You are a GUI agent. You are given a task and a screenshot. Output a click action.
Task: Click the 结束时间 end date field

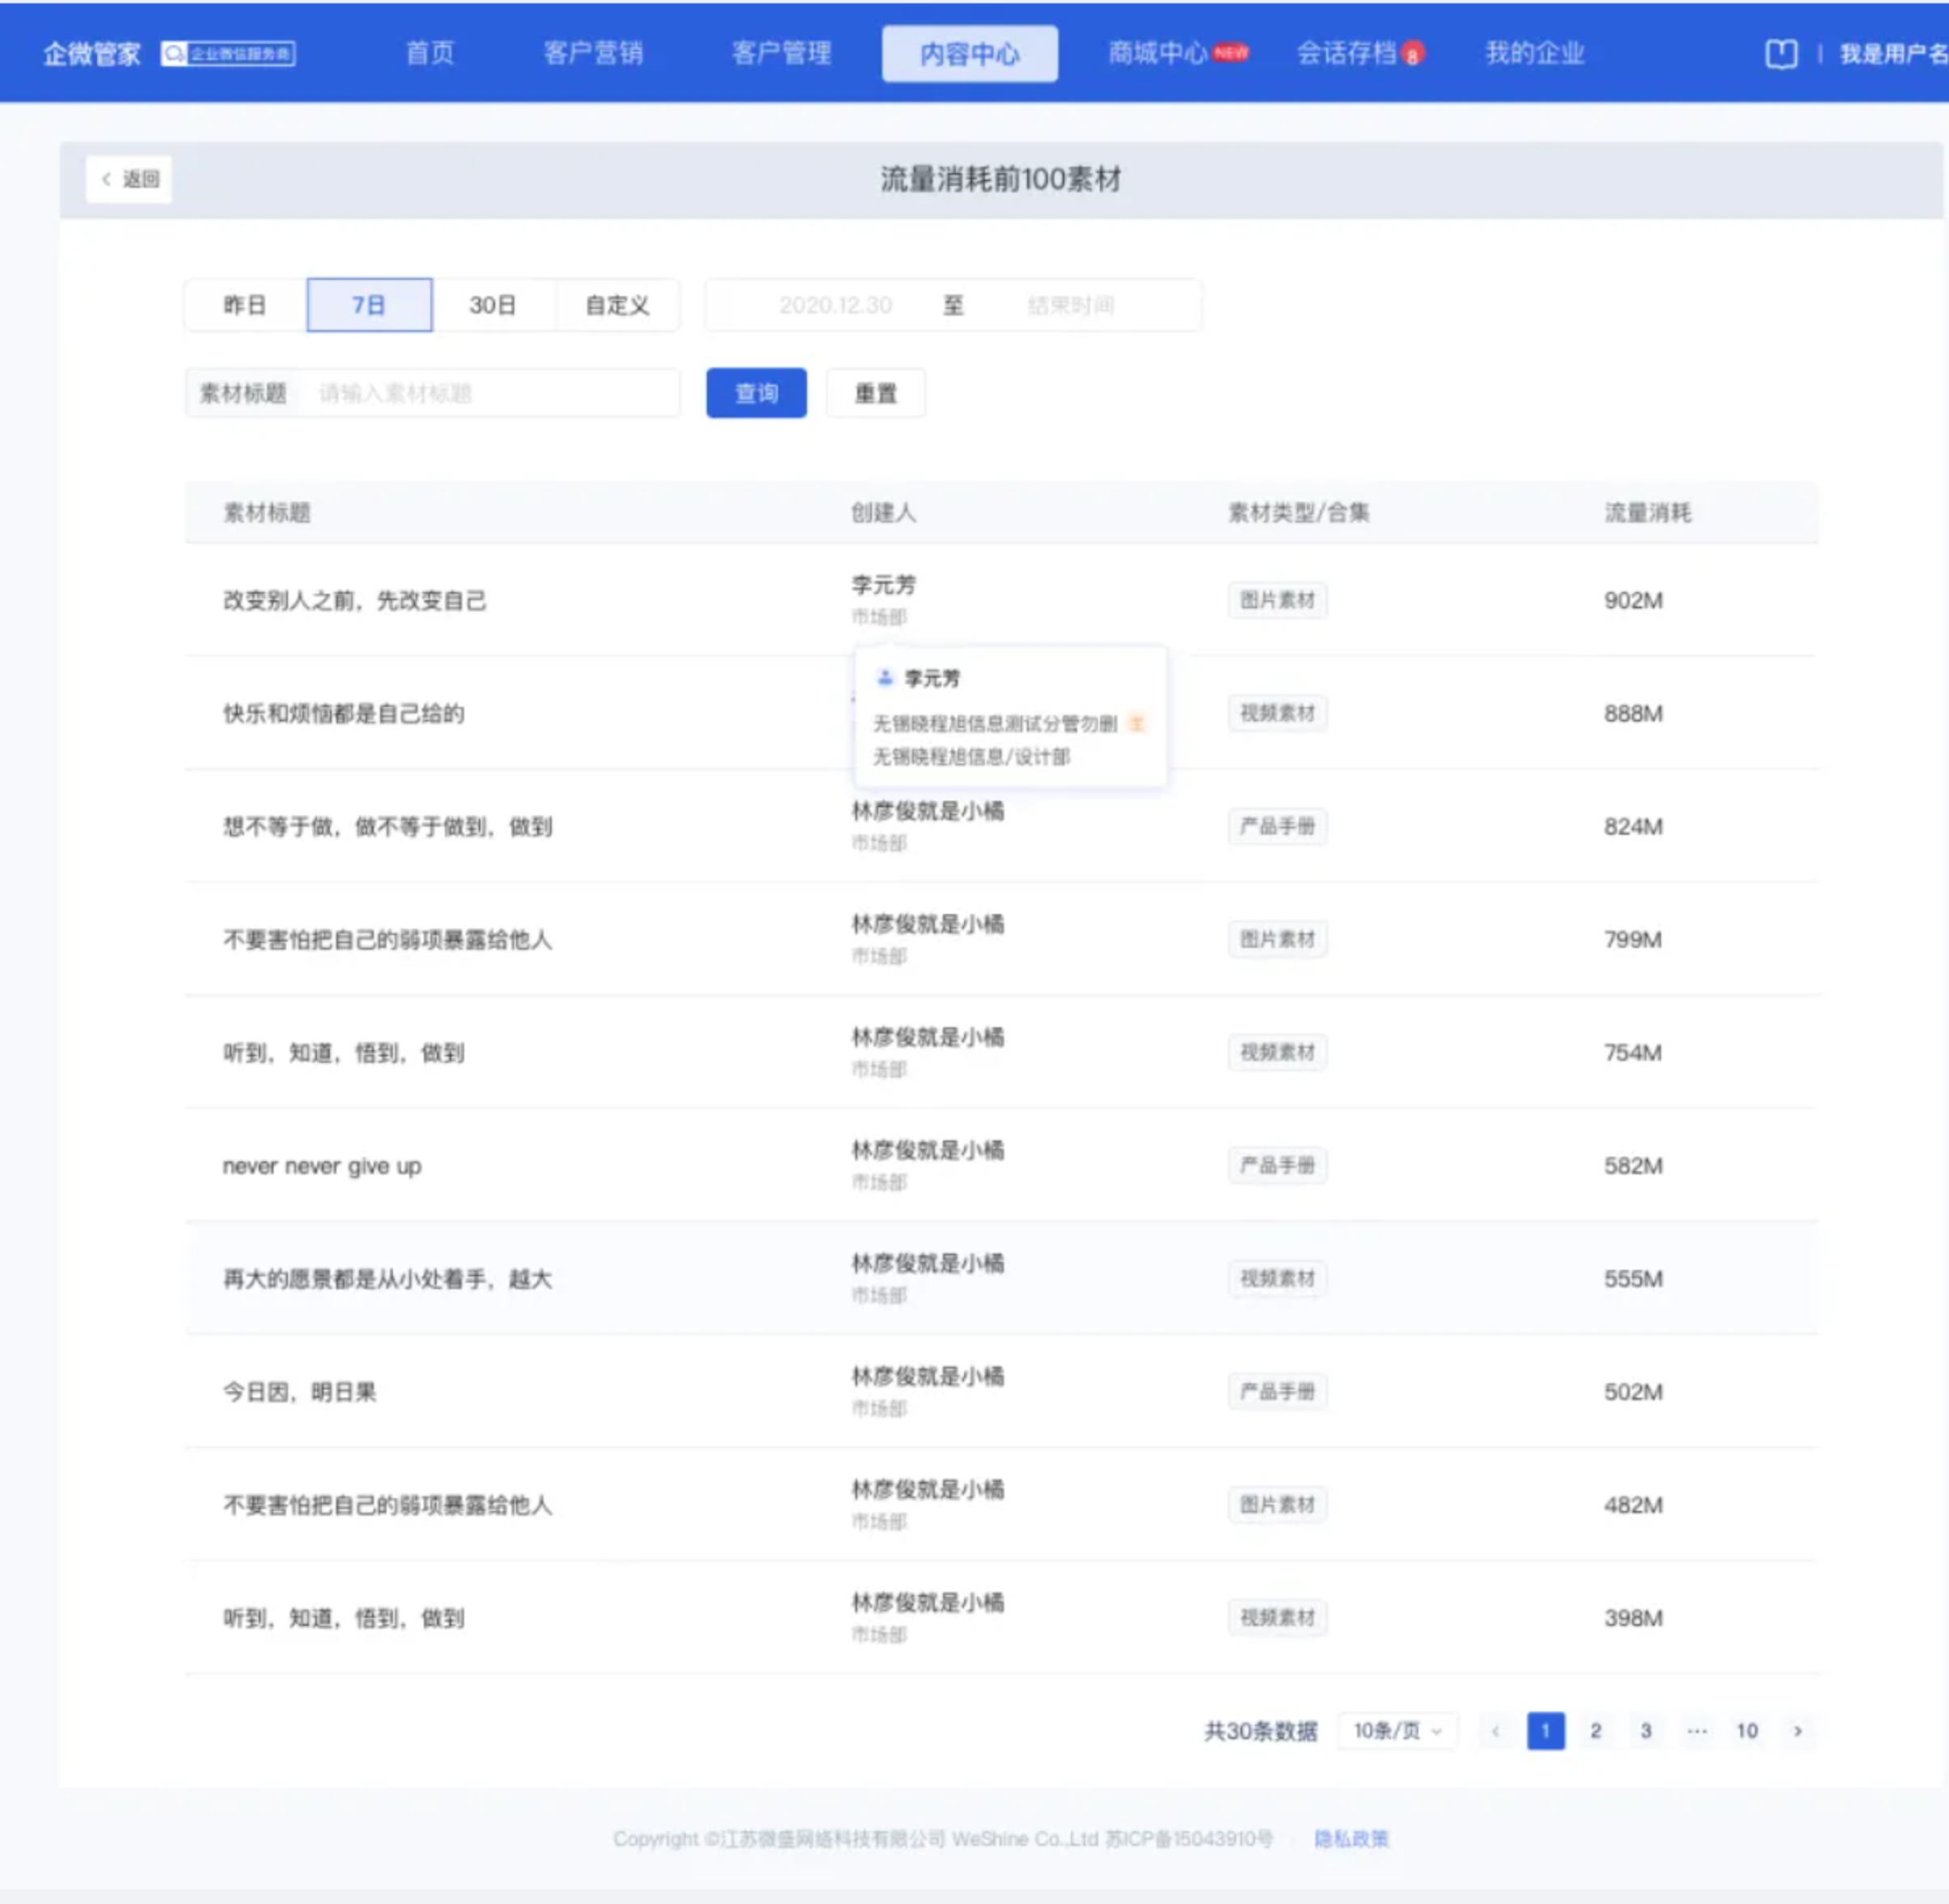1071,305
